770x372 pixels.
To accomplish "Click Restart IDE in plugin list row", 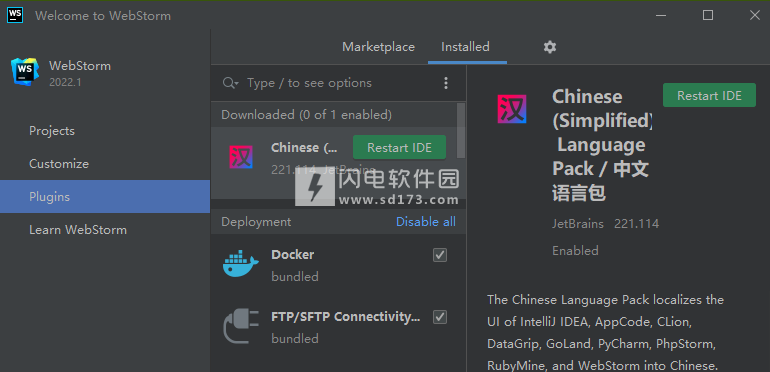I will coord(399,147).
